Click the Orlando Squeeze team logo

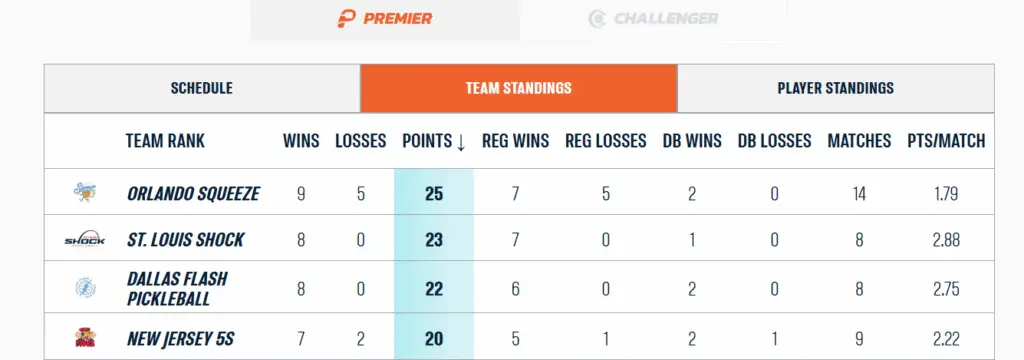(x=85, y=193)
